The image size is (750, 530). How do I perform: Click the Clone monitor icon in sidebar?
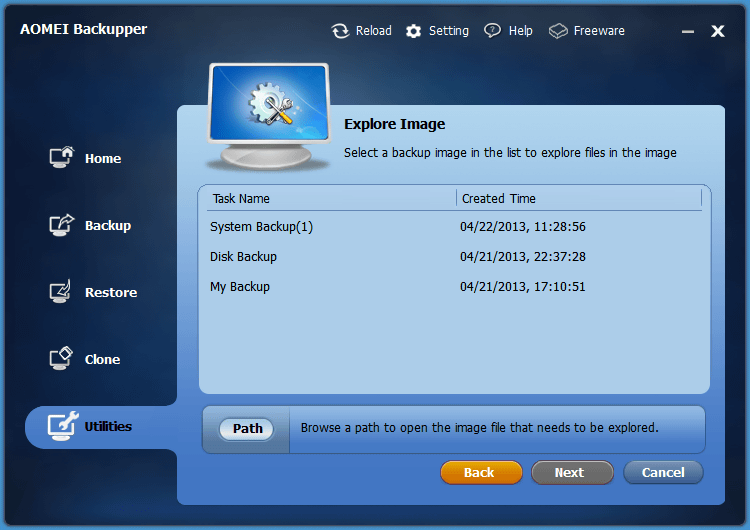pos(61,358)
